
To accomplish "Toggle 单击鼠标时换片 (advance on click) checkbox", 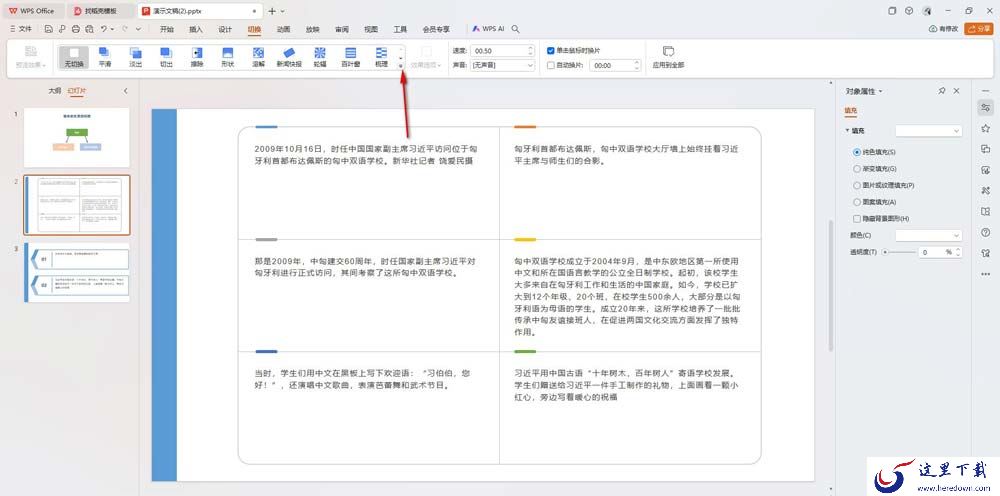I will click(x=551, y=50).
